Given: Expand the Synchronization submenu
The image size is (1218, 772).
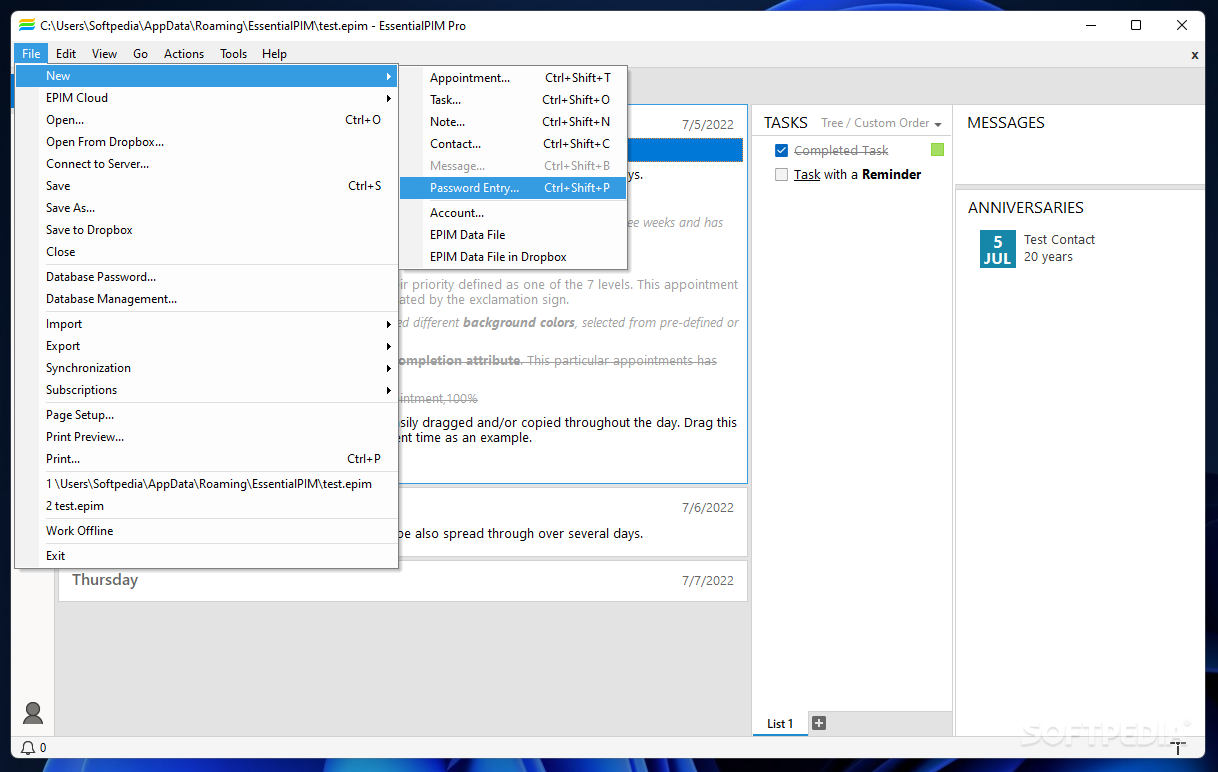Looking at the screenshot, I should click(207, 368).
